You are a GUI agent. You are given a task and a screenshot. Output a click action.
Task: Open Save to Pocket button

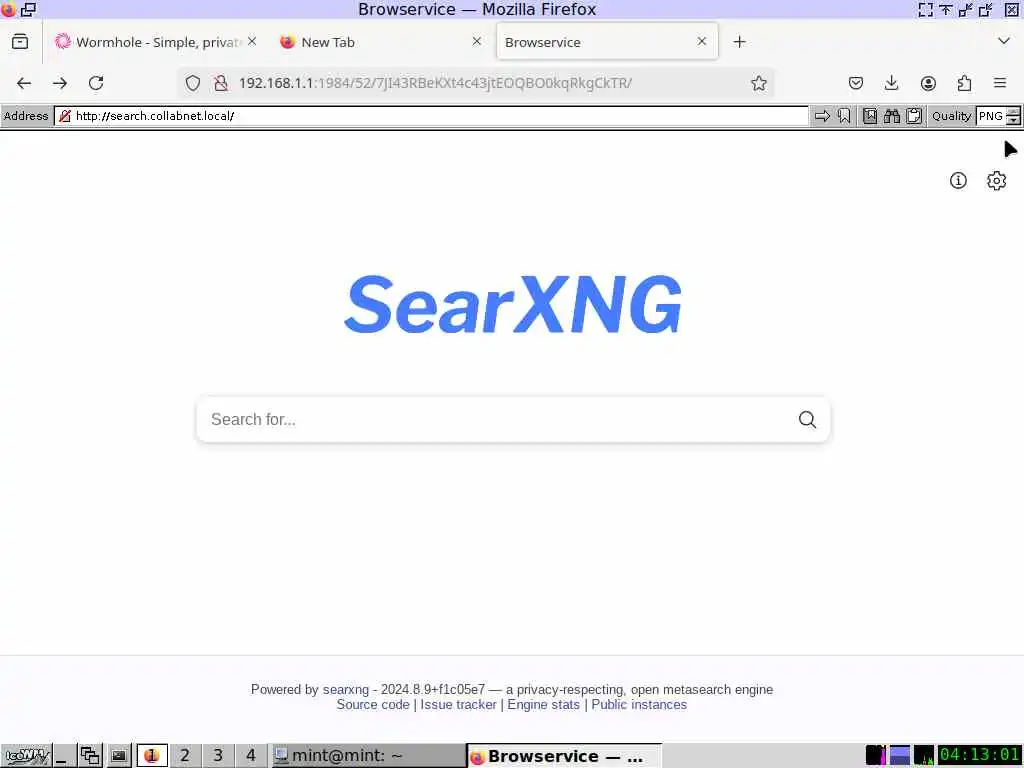[856, 83]
